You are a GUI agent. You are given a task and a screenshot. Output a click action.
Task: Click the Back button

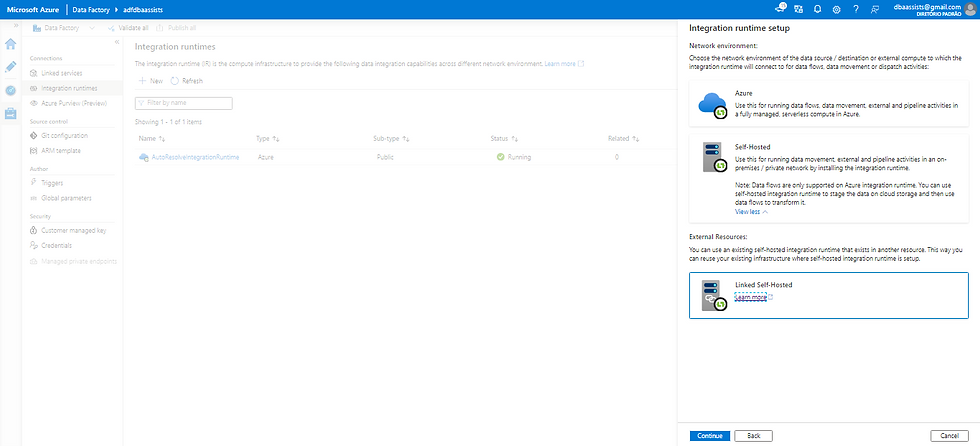[x=754, y=435]
